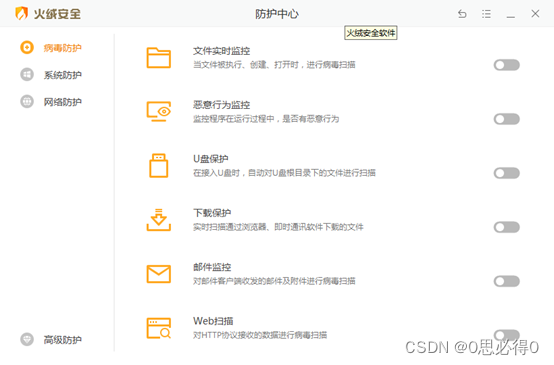
Task: Open 高级防护 at sidebar bottom
Action: tap(63, 340)
